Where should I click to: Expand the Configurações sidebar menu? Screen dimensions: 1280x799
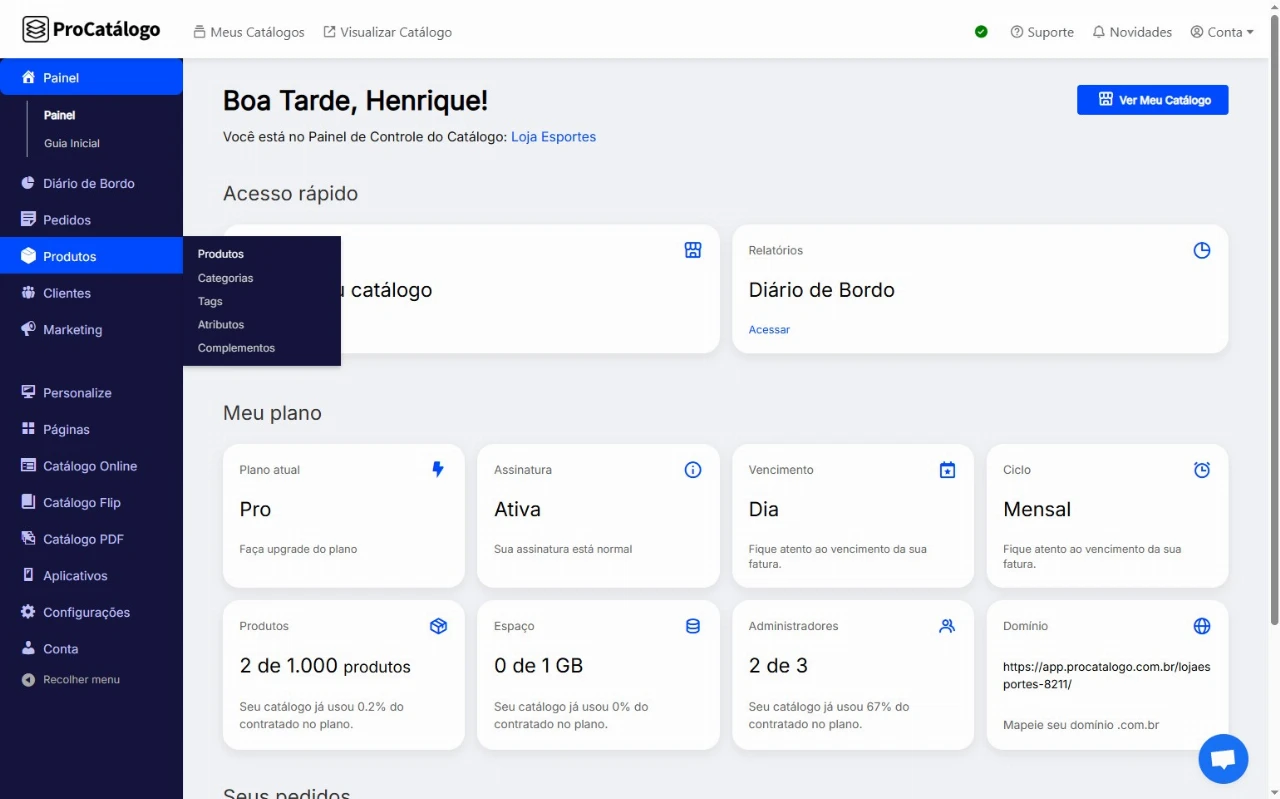tap(86, 612)
